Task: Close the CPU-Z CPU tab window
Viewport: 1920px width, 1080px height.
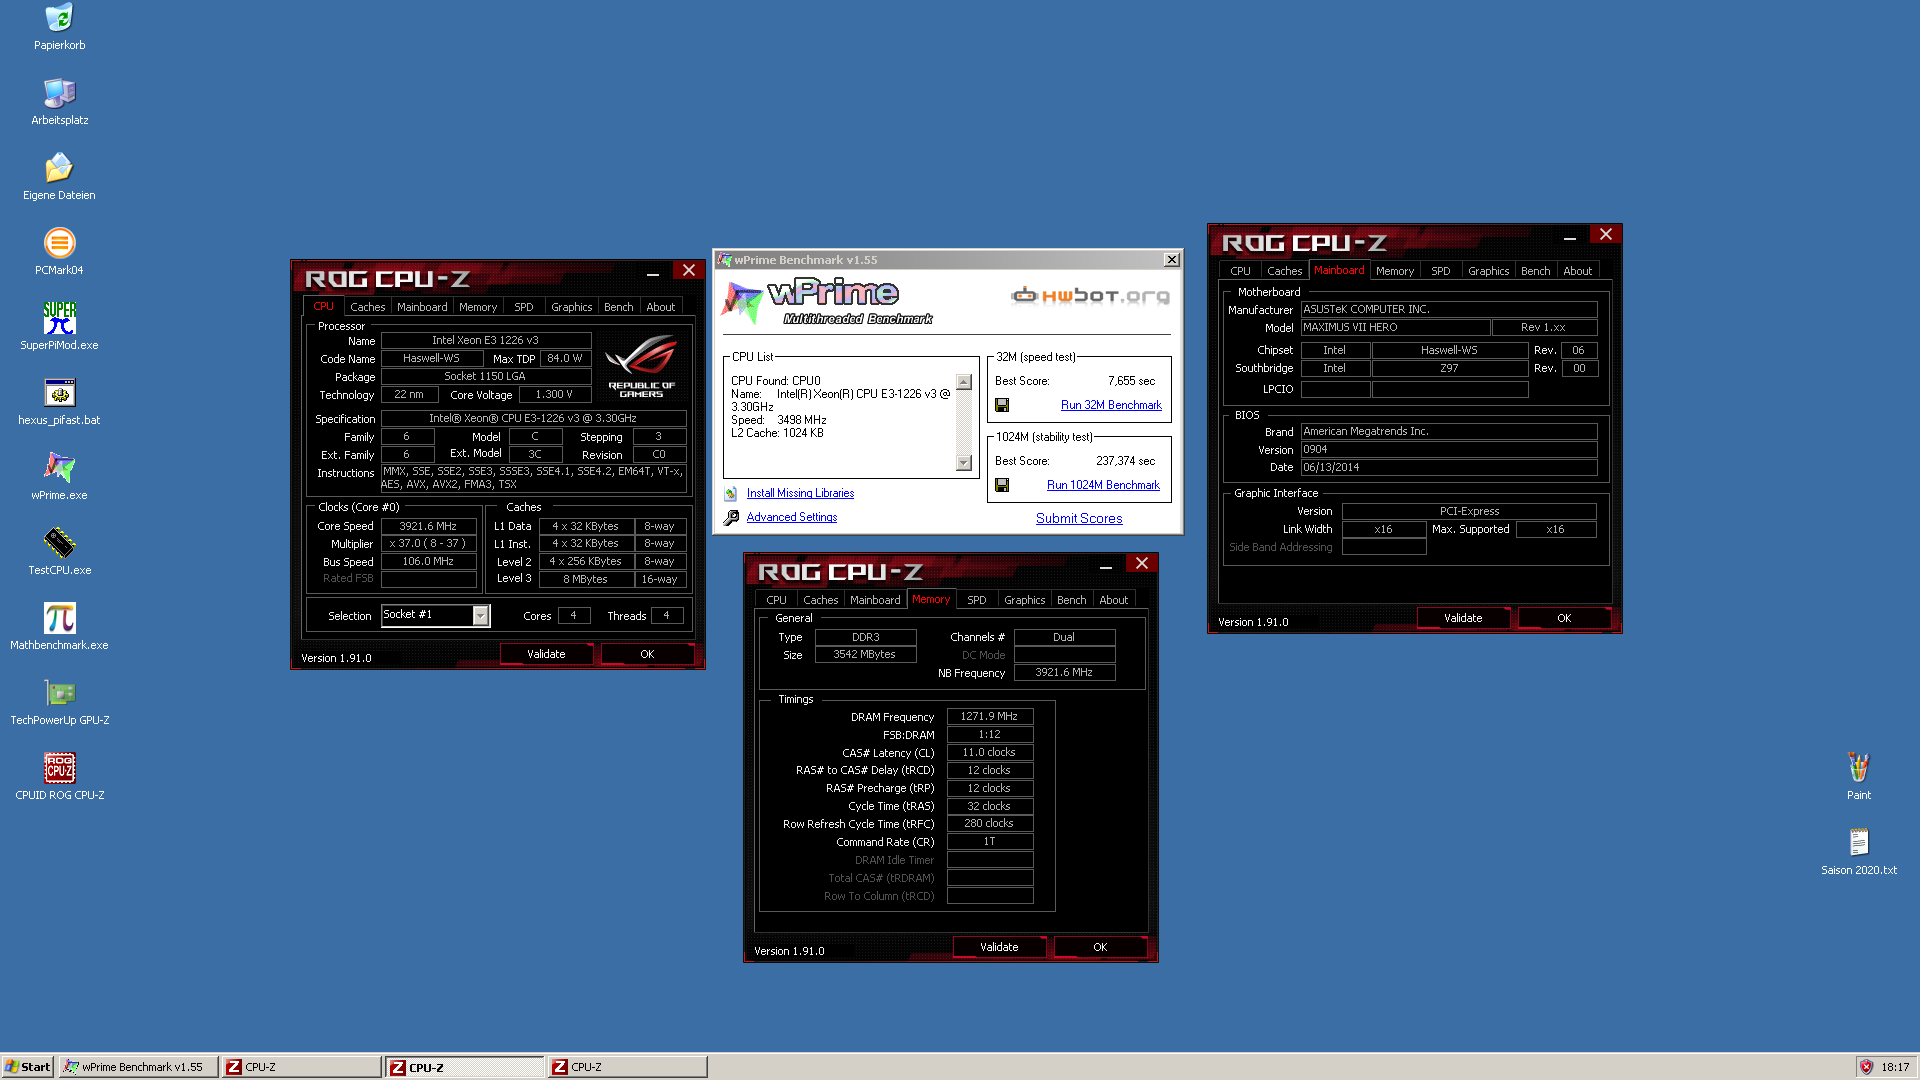Action: (x=689, y=271)
